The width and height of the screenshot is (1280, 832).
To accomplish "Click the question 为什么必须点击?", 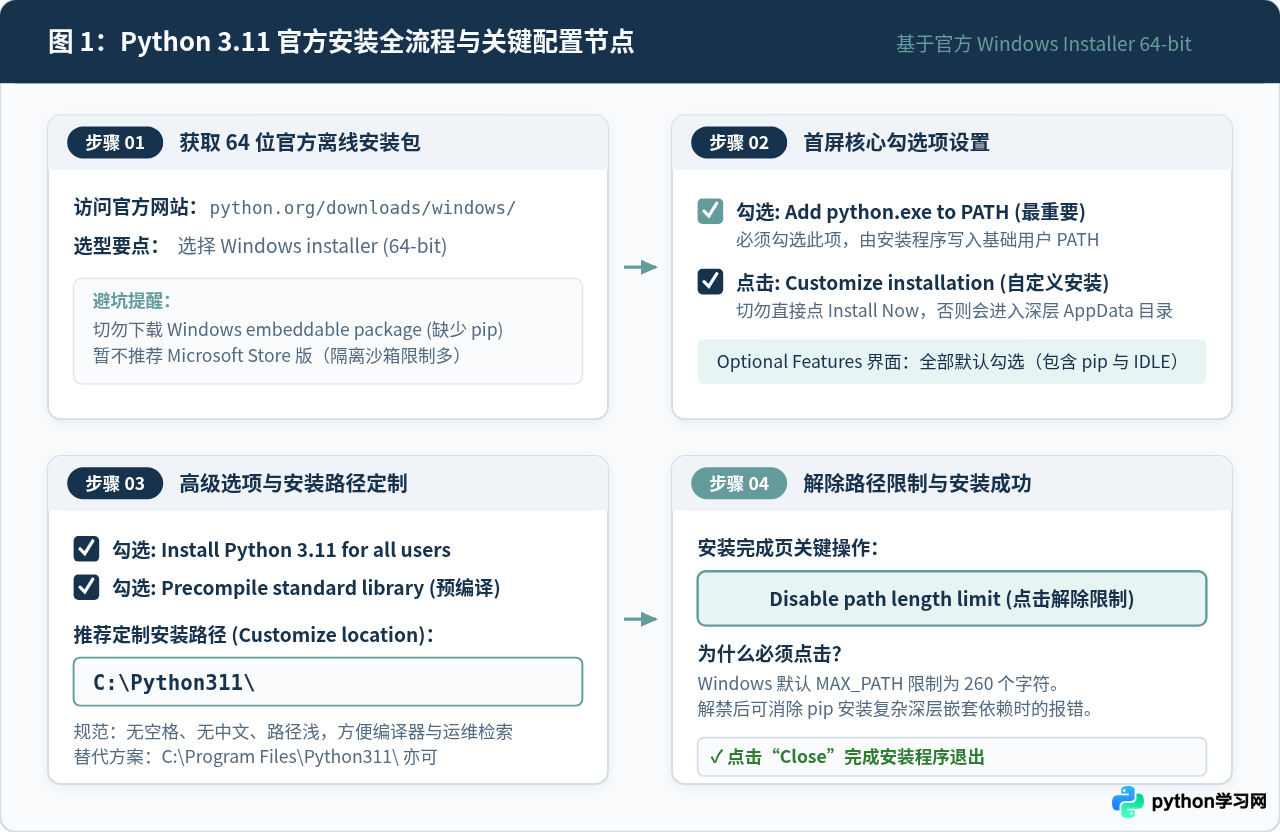I will click(x=770, y=654).
